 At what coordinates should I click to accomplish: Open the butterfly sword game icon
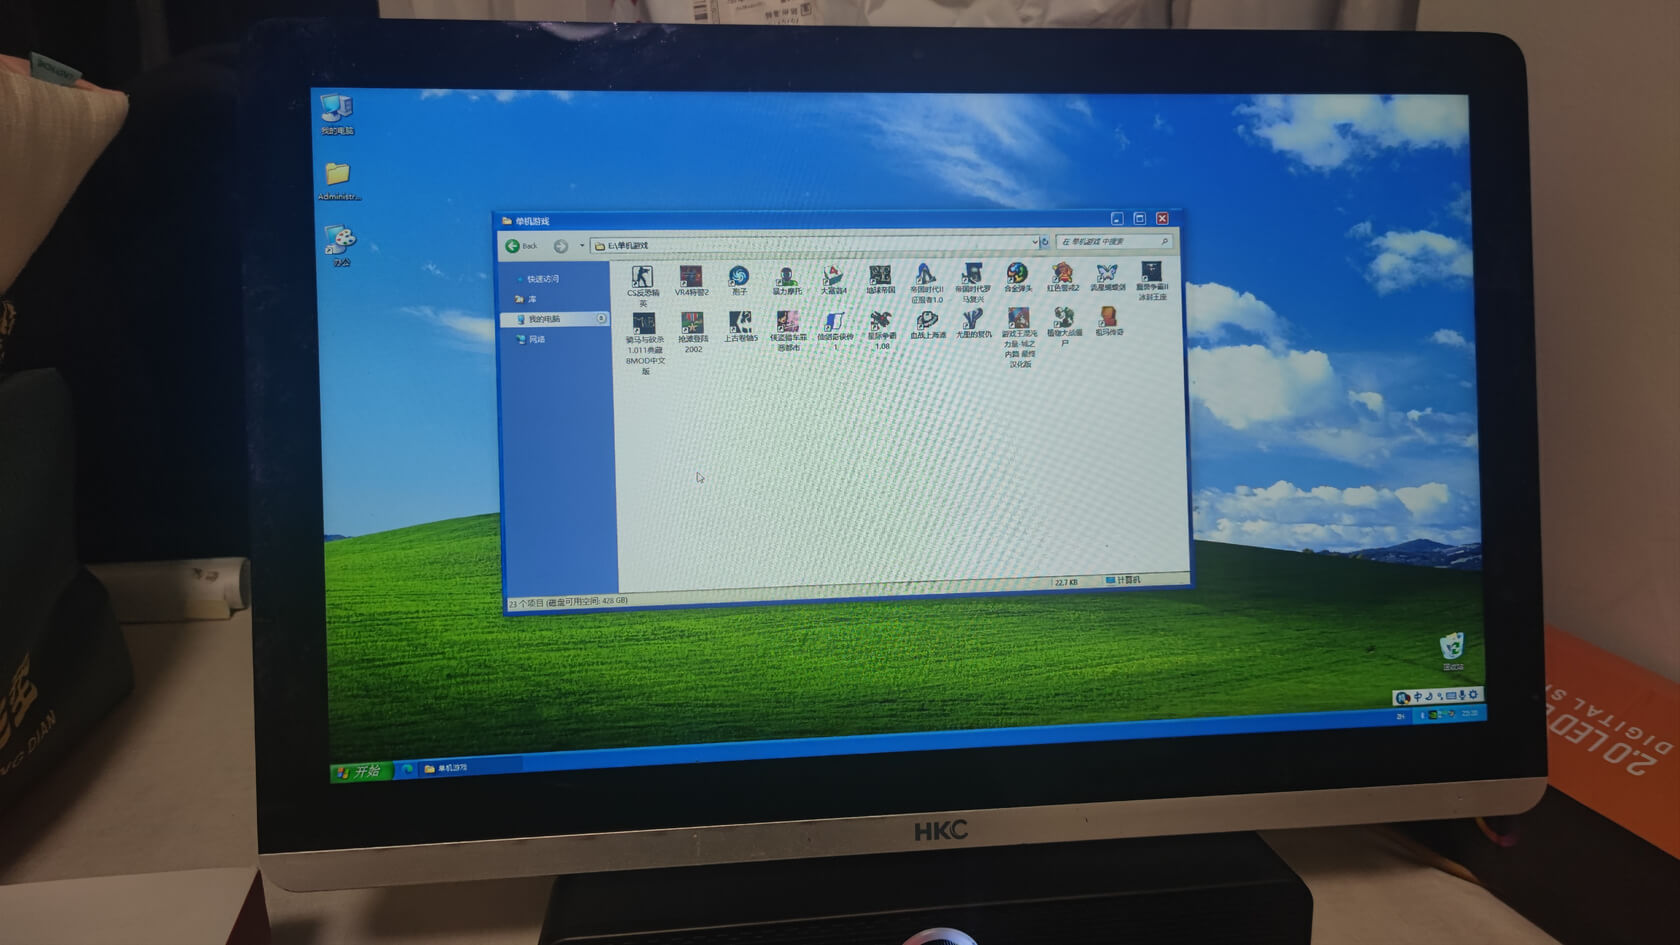1107,278
